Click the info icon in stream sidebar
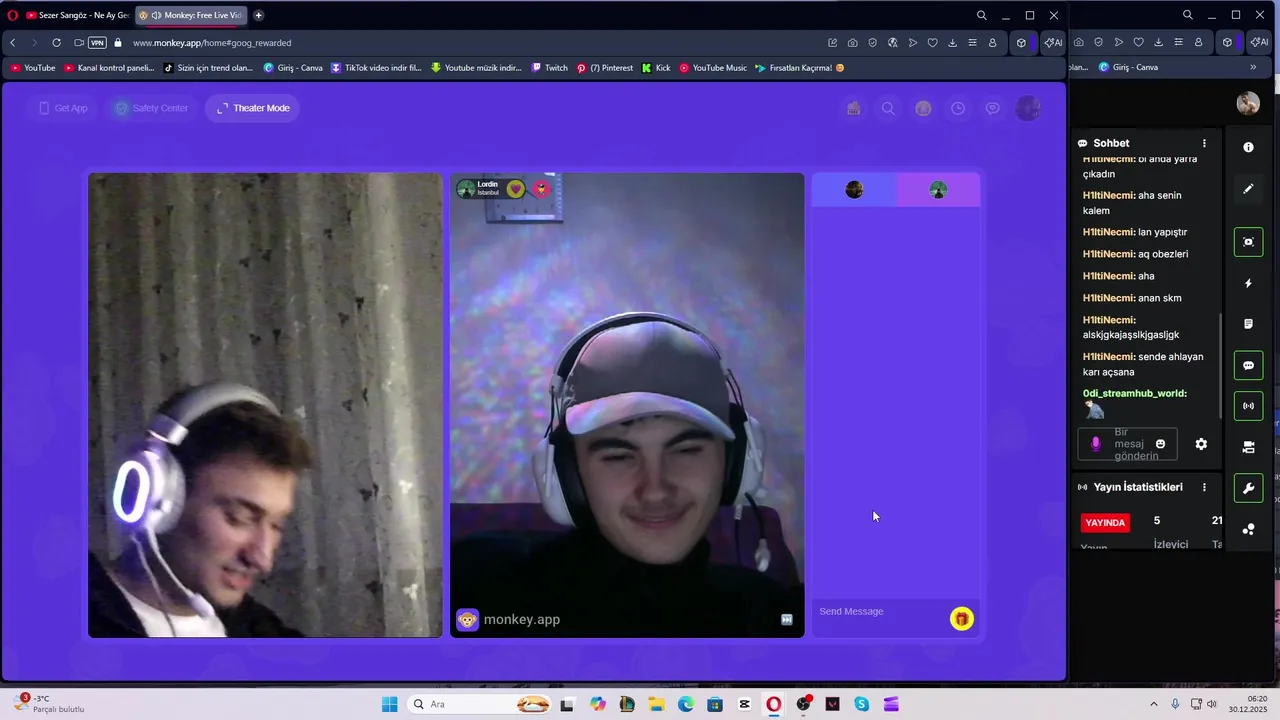Viewport: 1280px width, 720px height. [1248, 147]
